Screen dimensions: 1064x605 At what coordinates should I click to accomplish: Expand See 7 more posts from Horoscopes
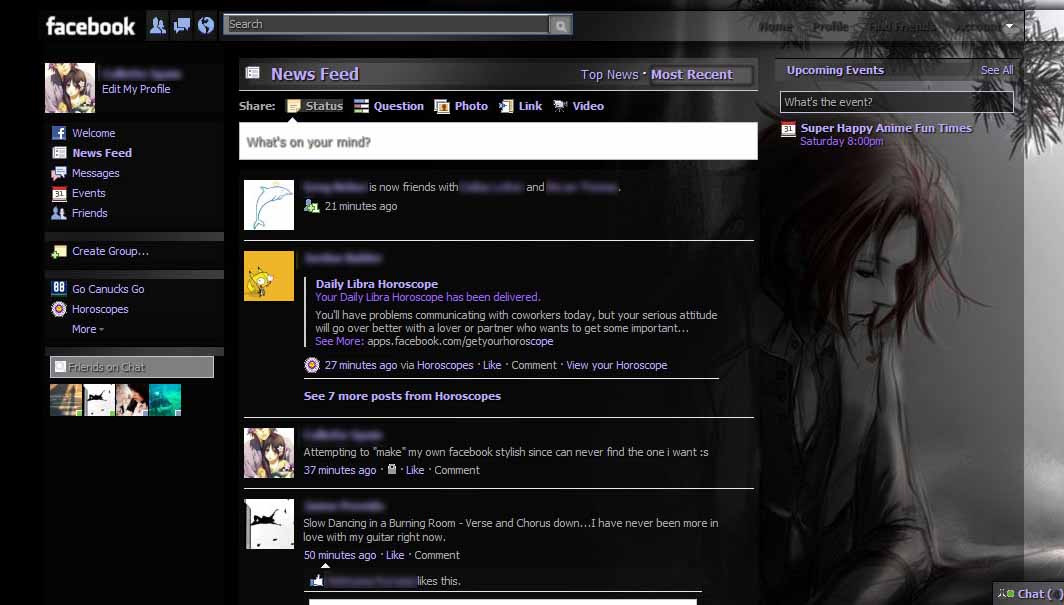pyautogui.click(x=402, y=396)
